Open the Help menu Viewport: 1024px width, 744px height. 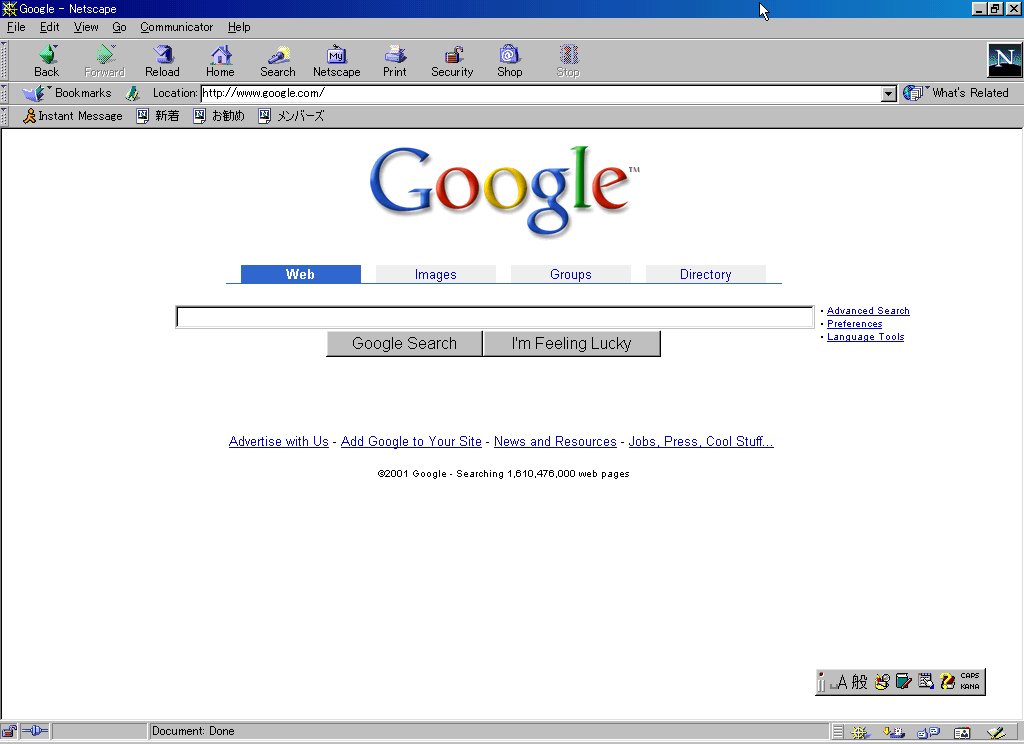point(239,27)
